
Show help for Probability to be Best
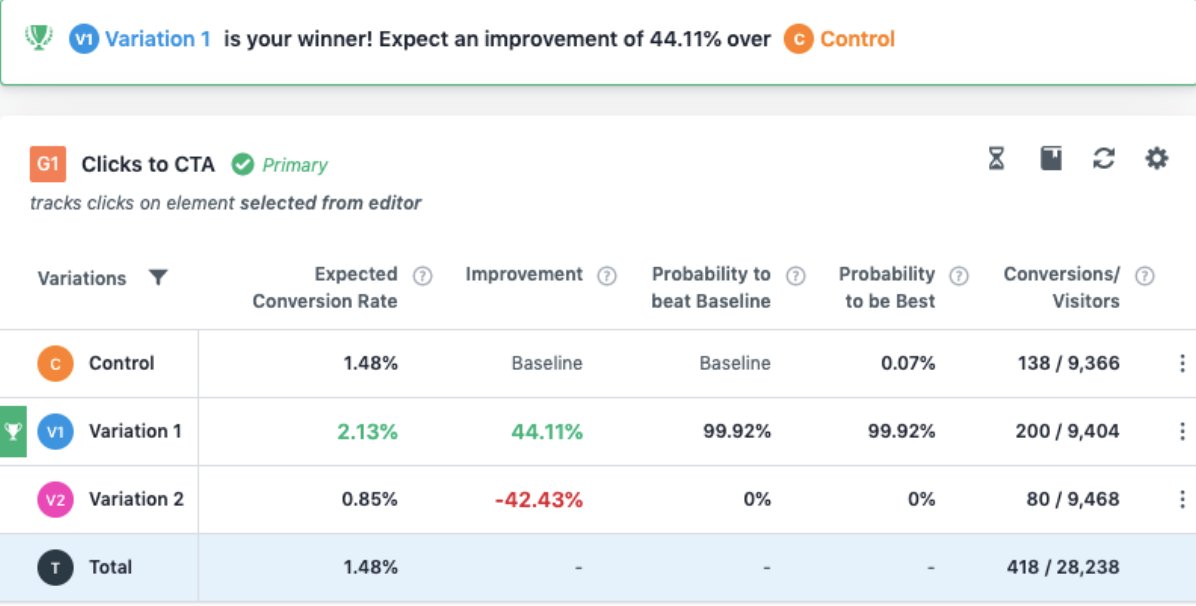coord(959,276)
